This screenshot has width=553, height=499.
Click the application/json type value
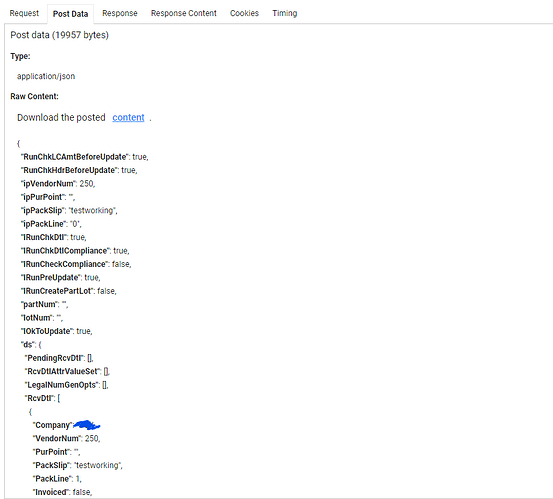tap(46, 76)
